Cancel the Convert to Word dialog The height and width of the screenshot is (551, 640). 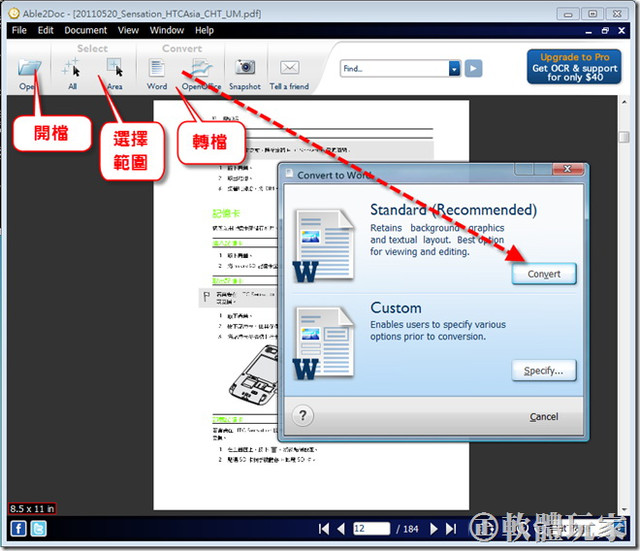[x=544, y=417]
